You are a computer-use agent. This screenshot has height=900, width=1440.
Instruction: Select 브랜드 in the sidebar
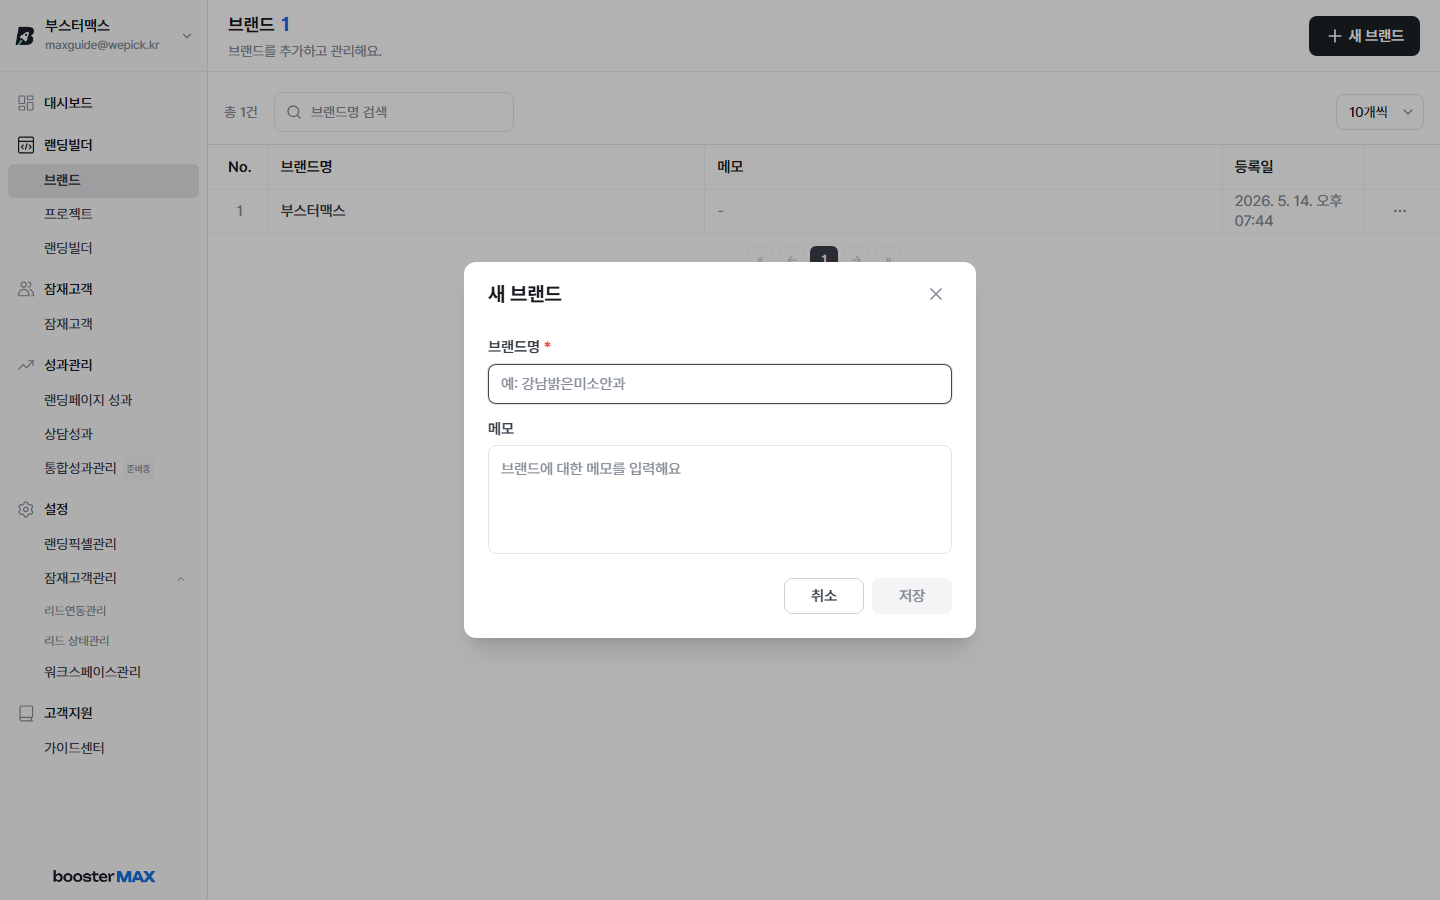(103, 180)
